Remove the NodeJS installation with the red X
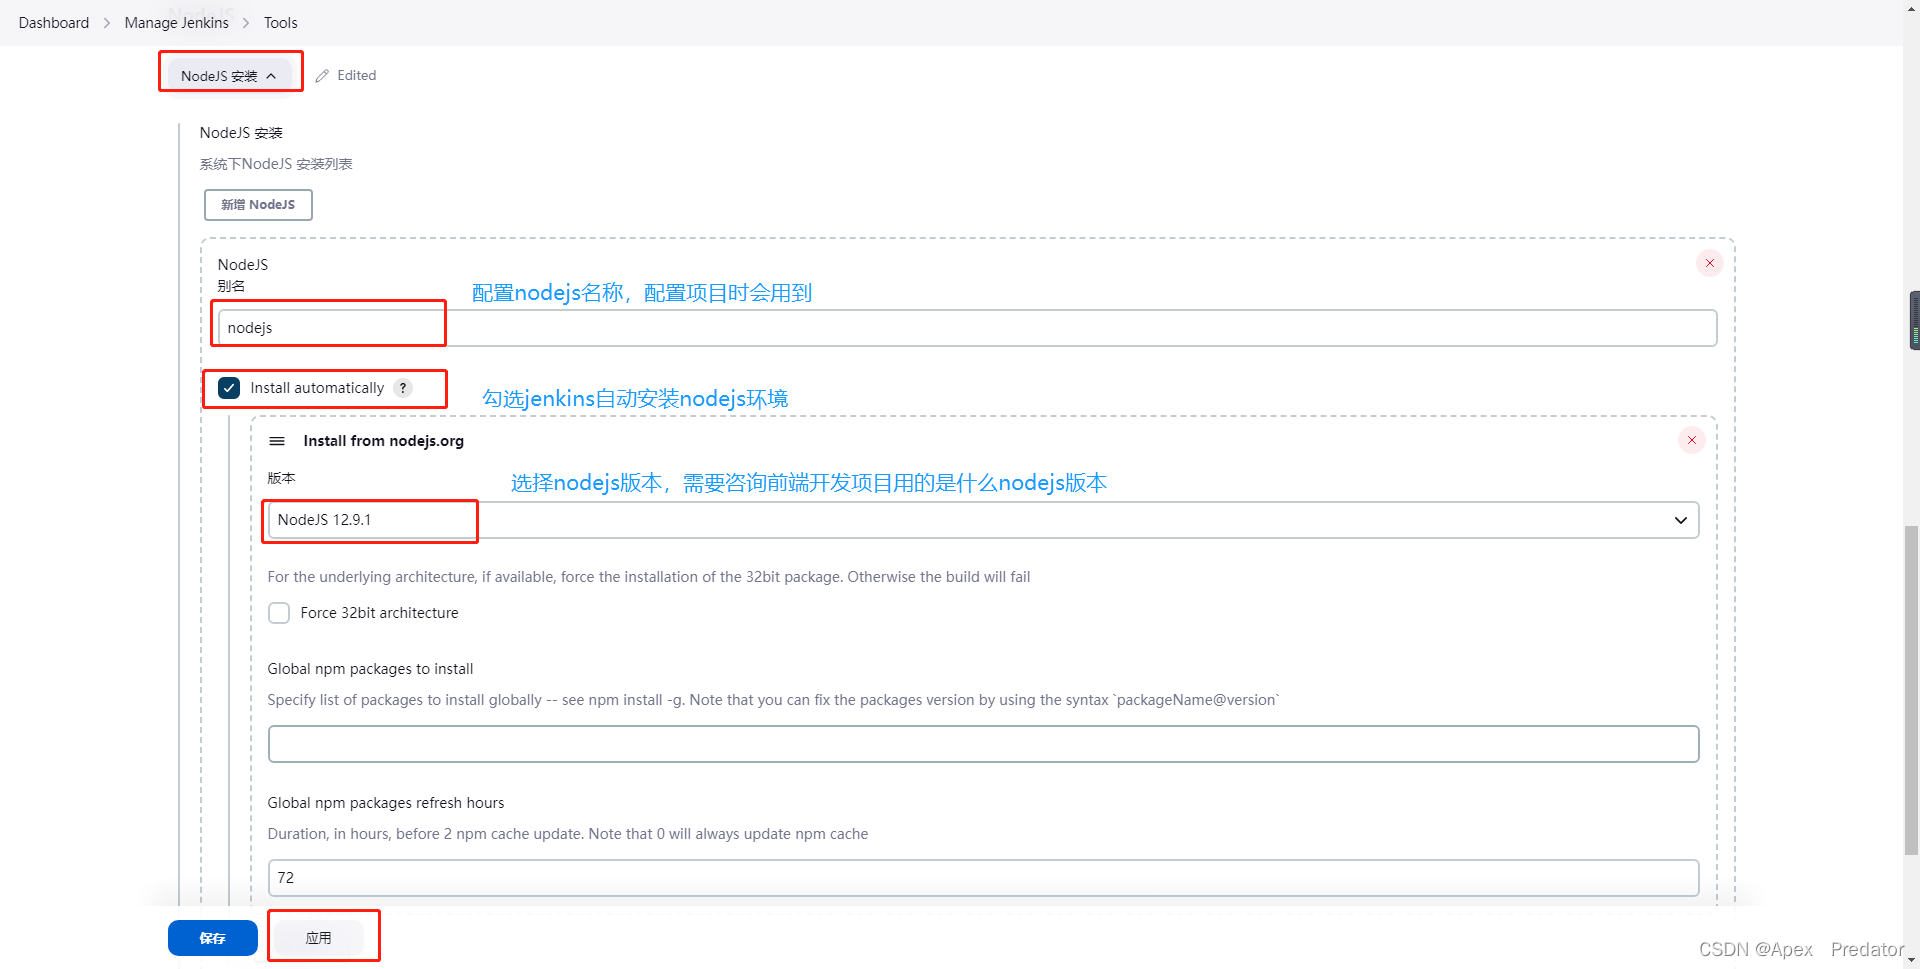Image resolution: width=1920 pixels, height=969 pixels. [1709, 263]
